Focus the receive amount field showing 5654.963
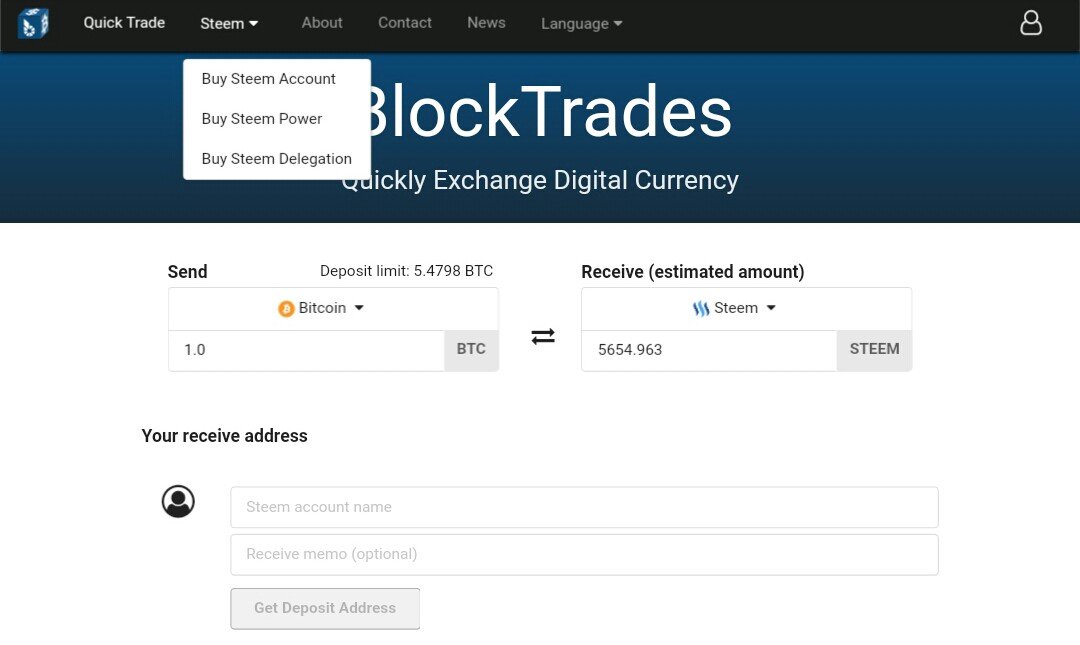The image size is (1080, 645). coord(709,350)
